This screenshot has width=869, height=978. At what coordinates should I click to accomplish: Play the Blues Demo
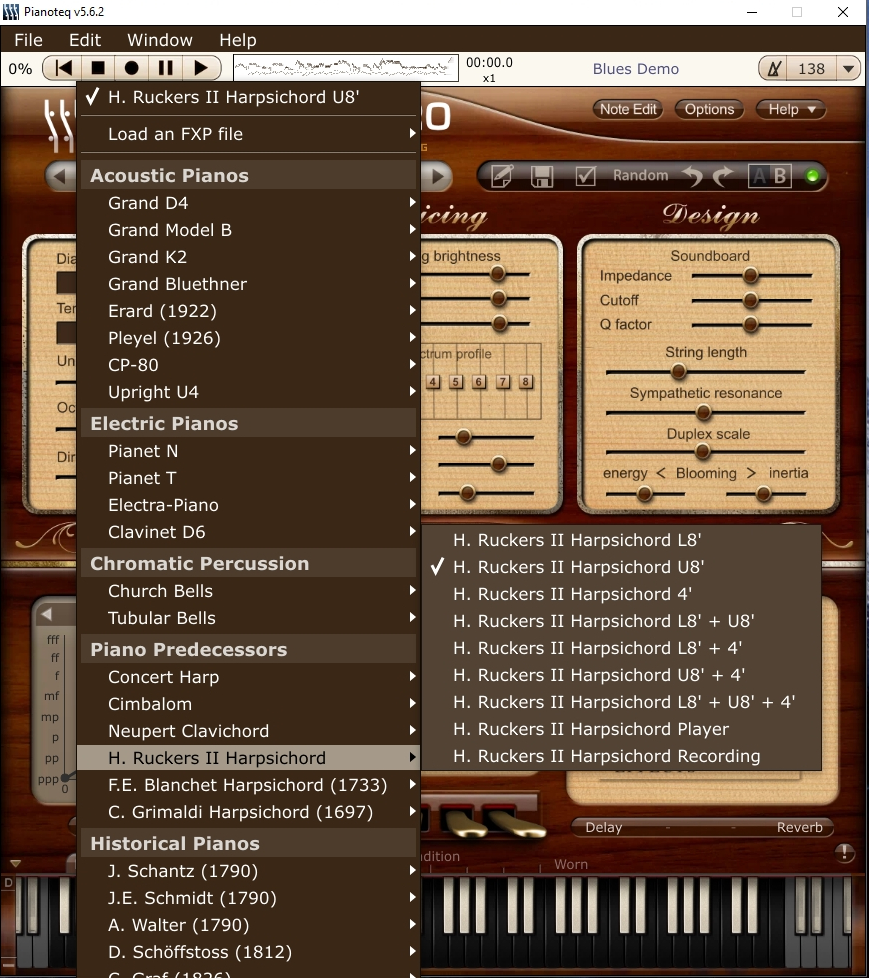point(200,68)
